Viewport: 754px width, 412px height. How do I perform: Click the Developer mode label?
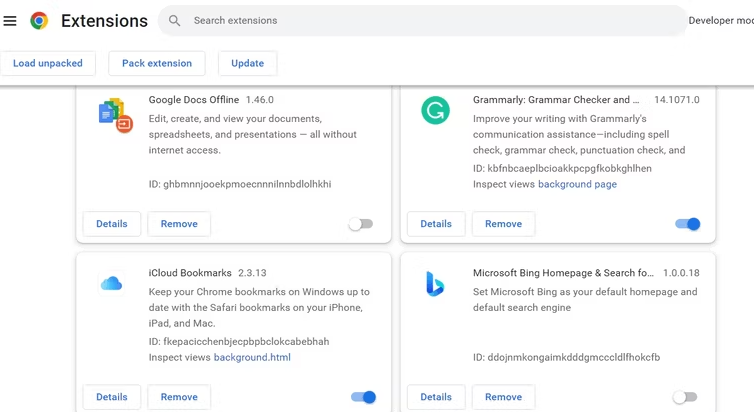tap(721, 21)
